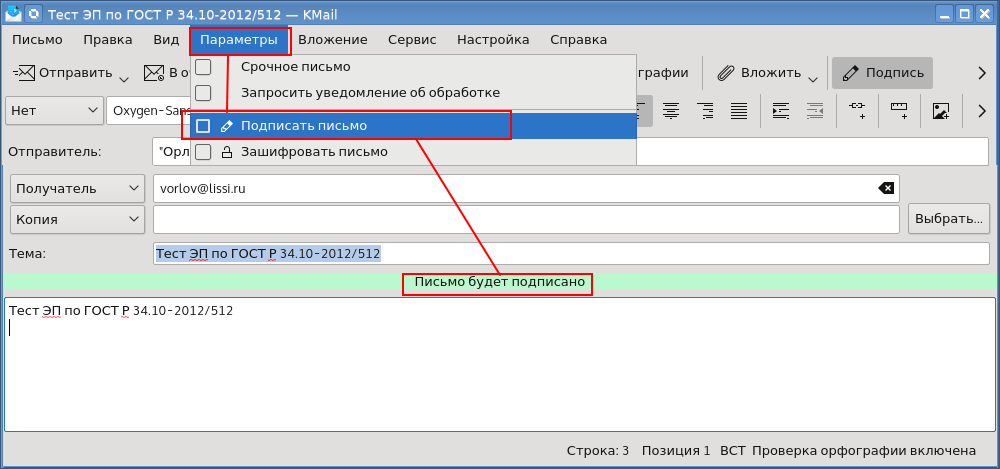The height and width of the screenshot is (469, 1000).
Task: Click the Строка: 3 status indicator
Action: click(x=598, y=450)
